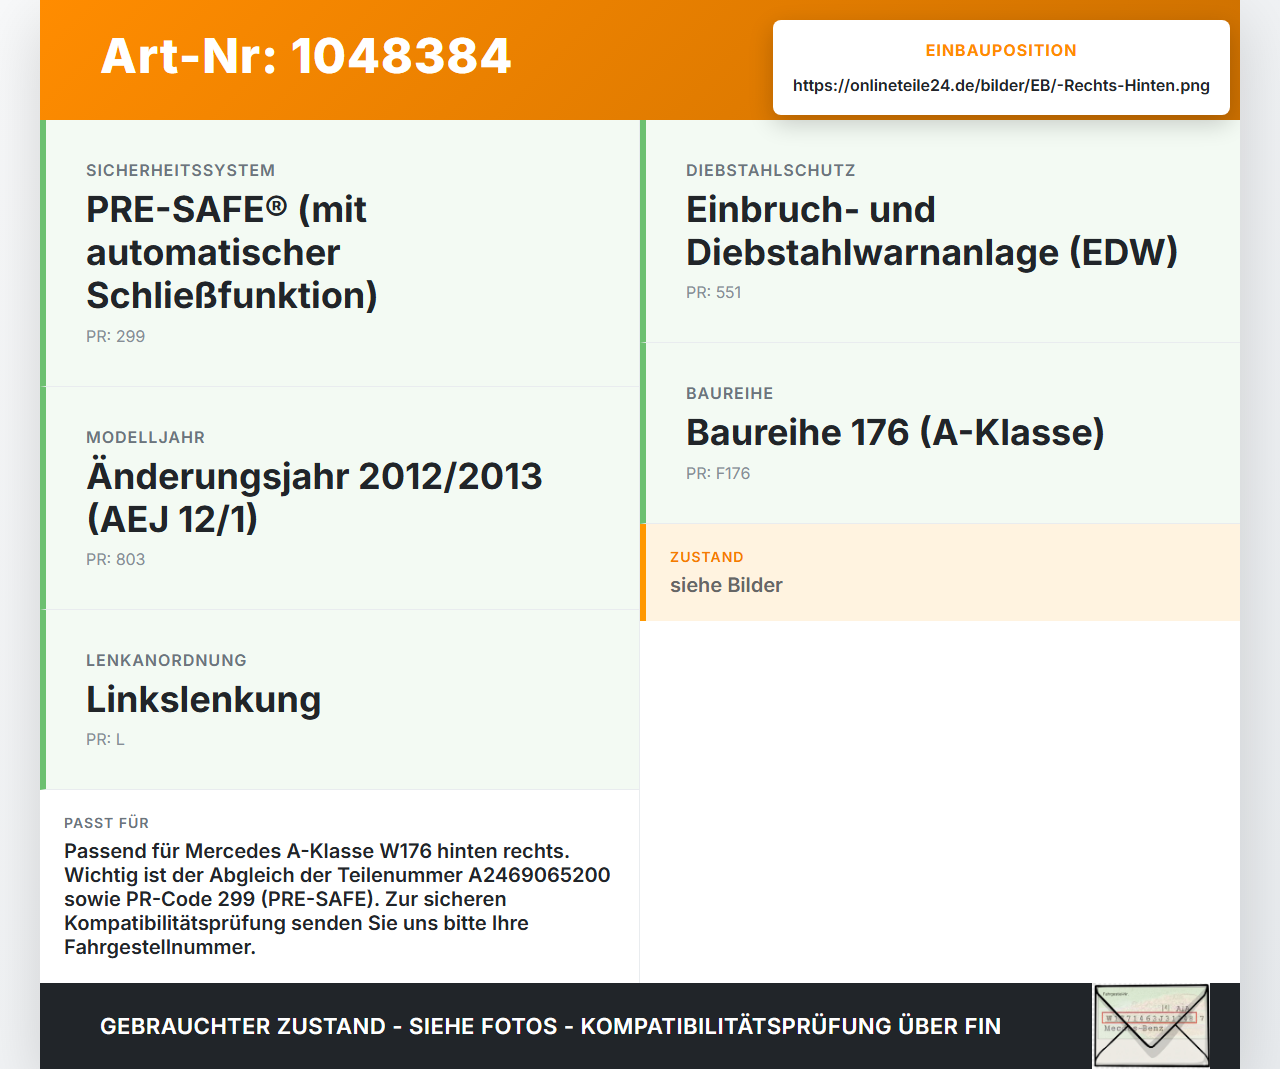Open the Rechts-Hinten.png image URL

click(1001, 85)
